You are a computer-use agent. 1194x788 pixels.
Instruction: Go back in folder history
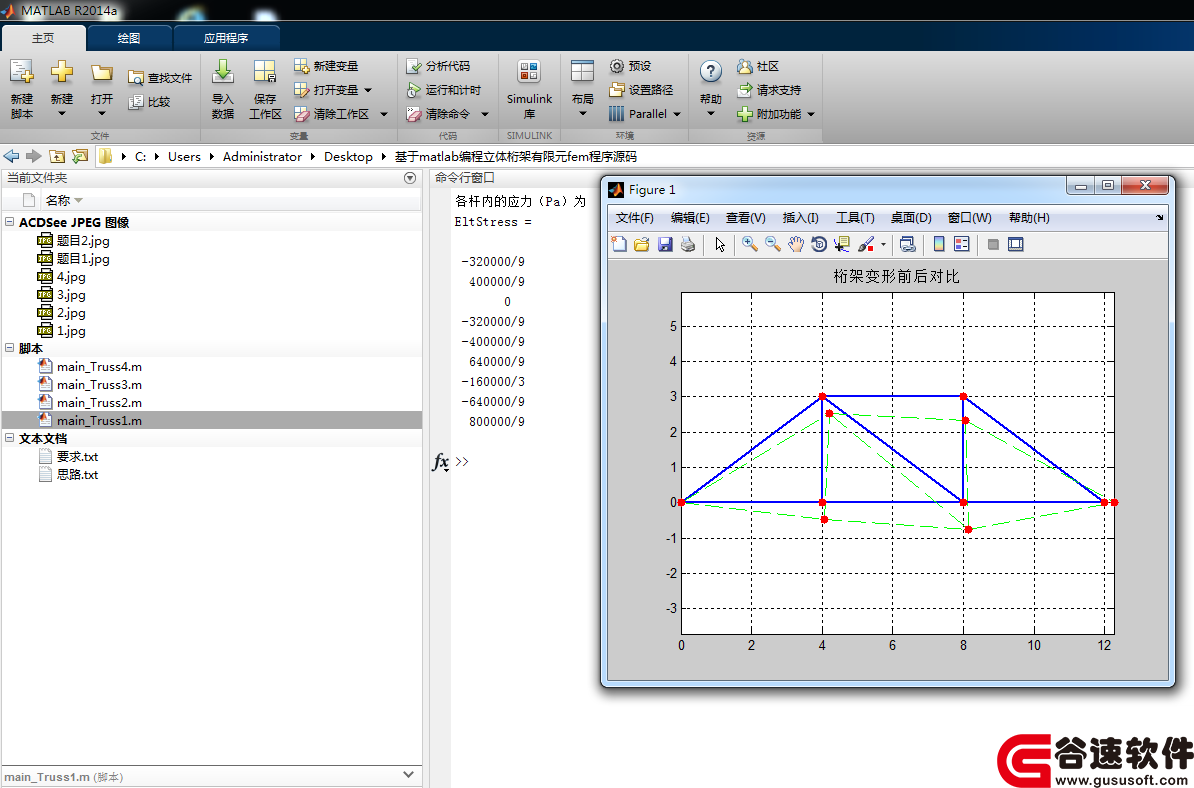pos(11,156)
